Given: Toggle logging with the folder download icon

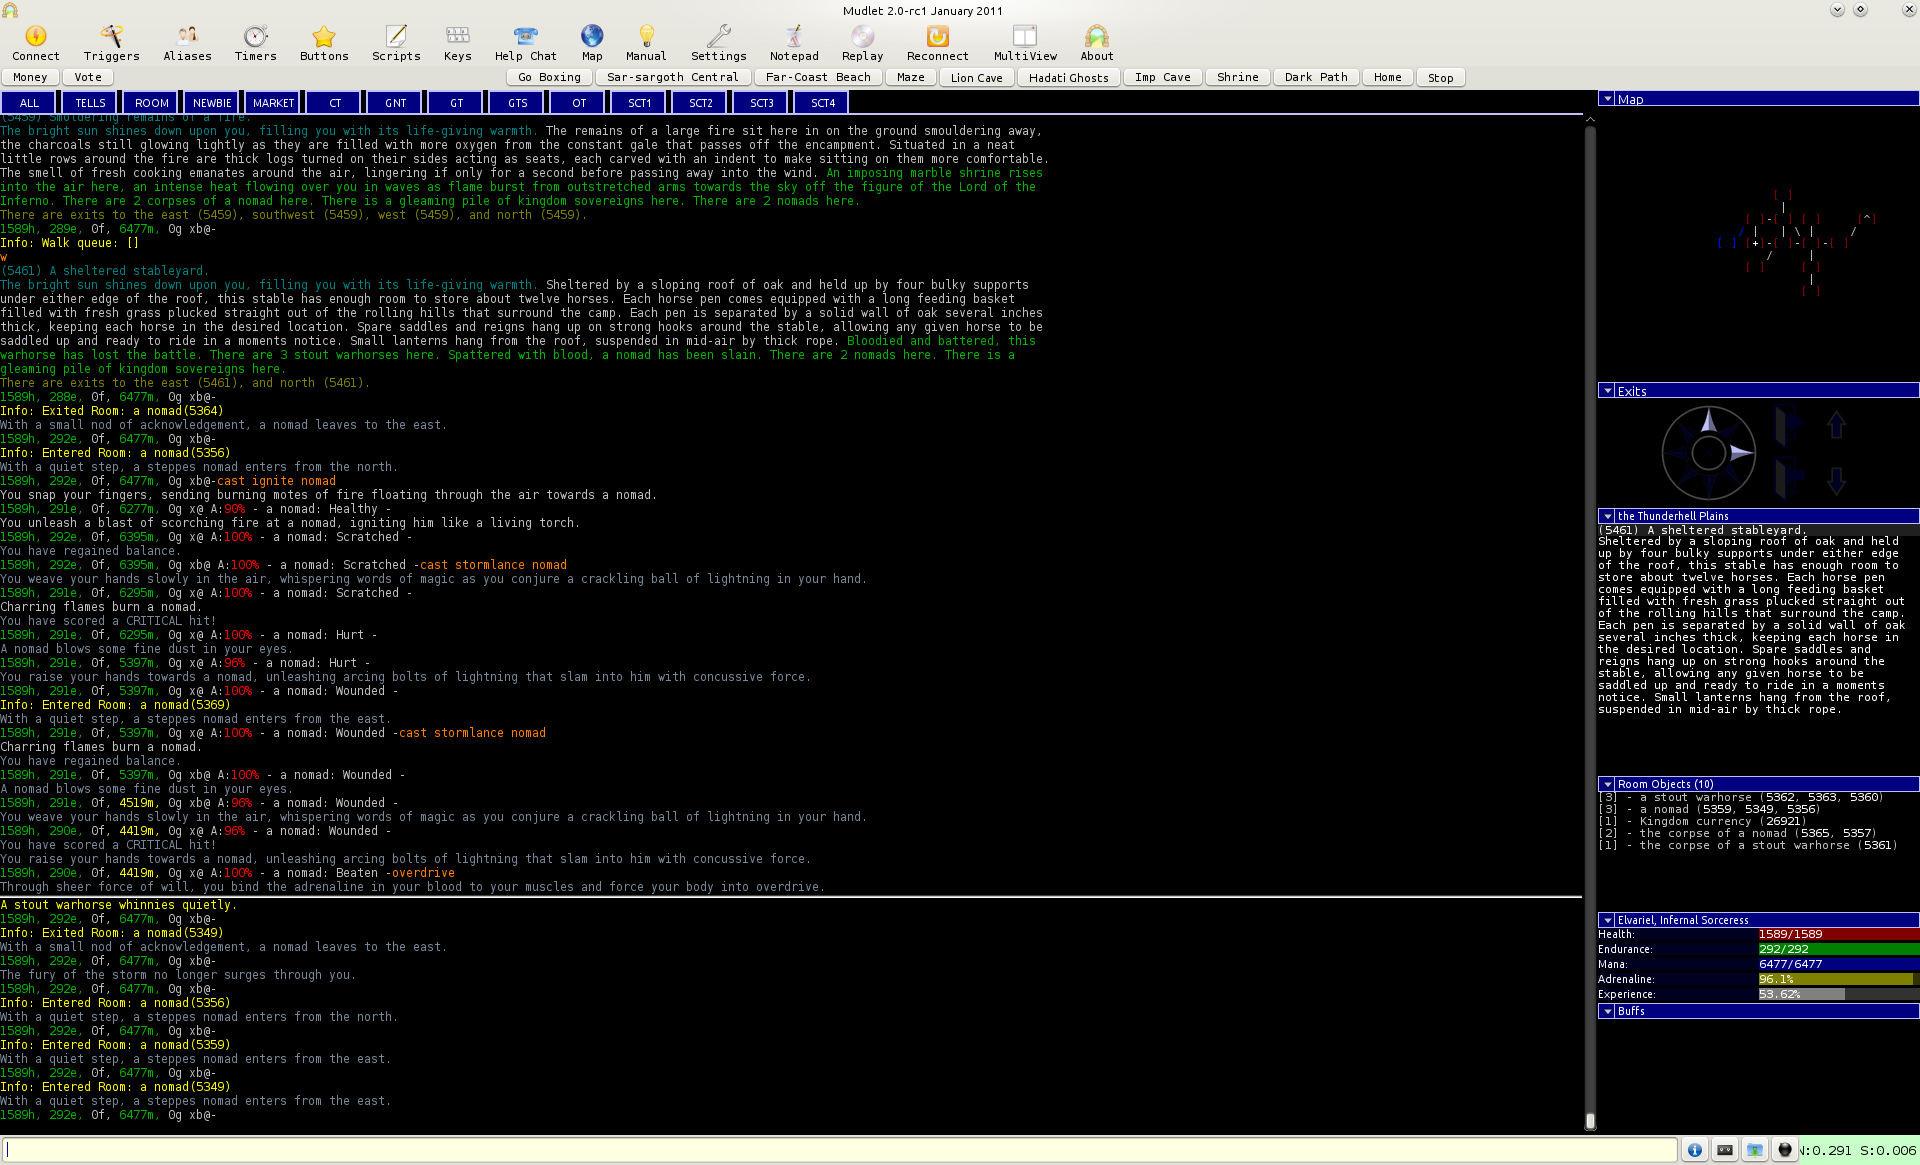Looking at the screenshot, I should 1755,1150.
